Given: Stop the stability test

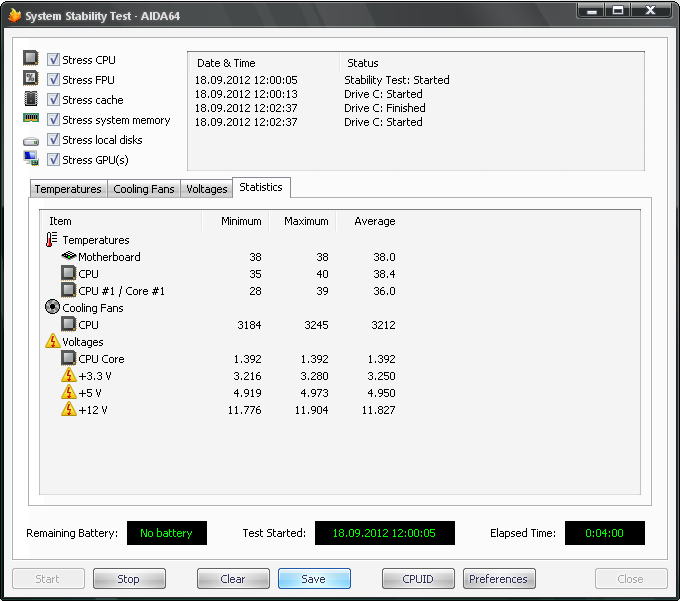Looking at the screenshot, I should [129, 578].
